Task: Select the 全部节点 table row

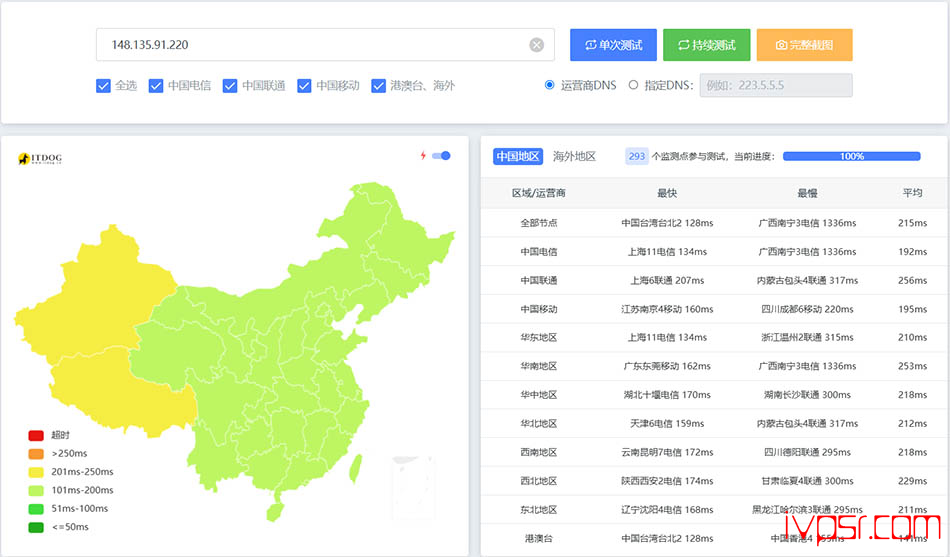Action: tap(714, 223)
